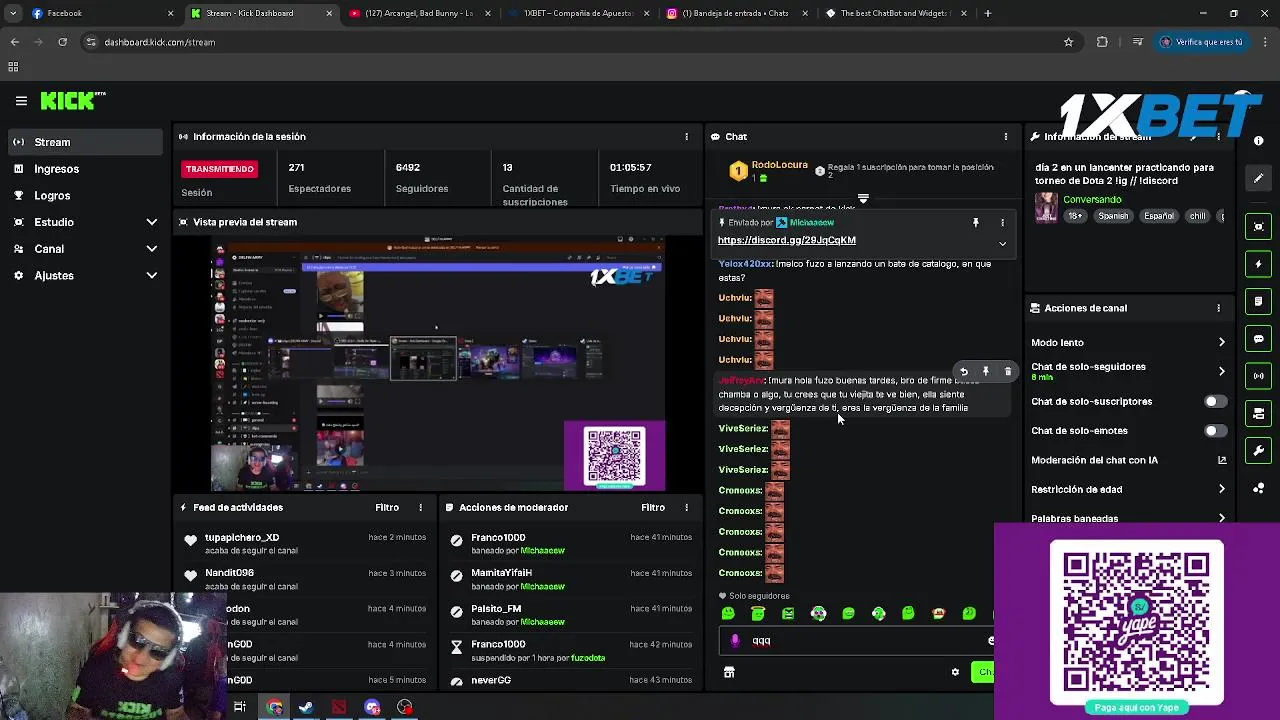Open options menu of Información de la sesión
The height and width of the screenshot is (720, 1280).
tap(686, 137)
